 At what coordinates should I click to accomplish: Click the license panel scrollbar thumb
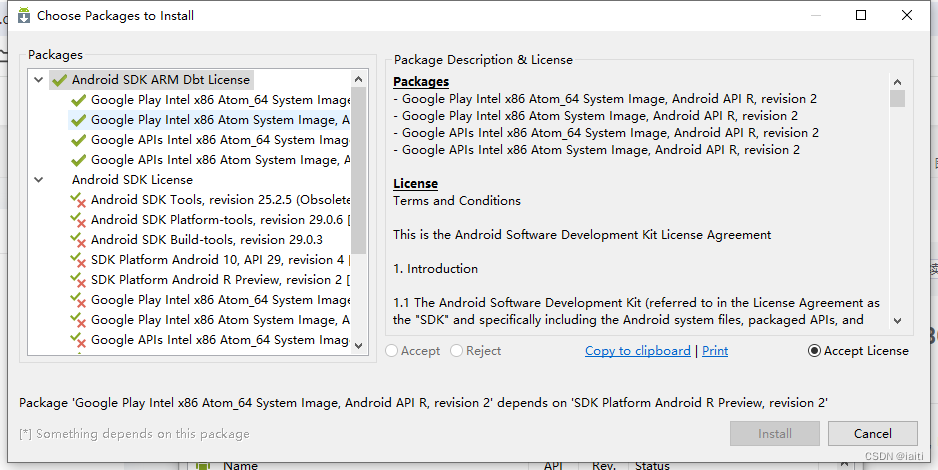click(x=897, y=99)
